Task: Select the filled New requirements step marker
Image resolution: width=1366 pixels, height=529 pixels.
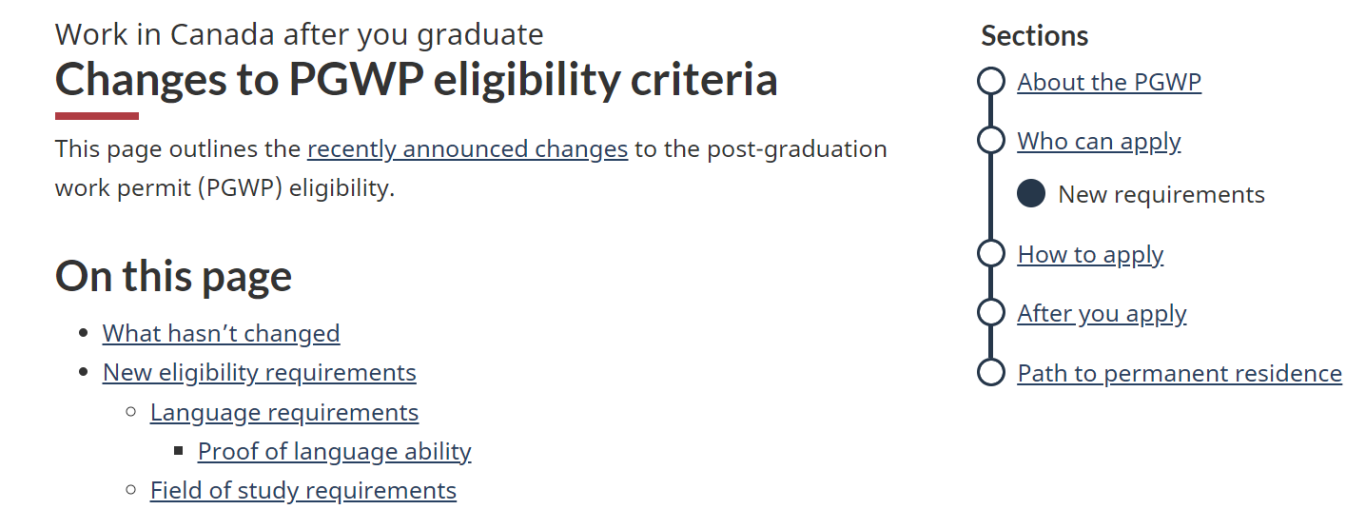Action: click(1031, 194)
